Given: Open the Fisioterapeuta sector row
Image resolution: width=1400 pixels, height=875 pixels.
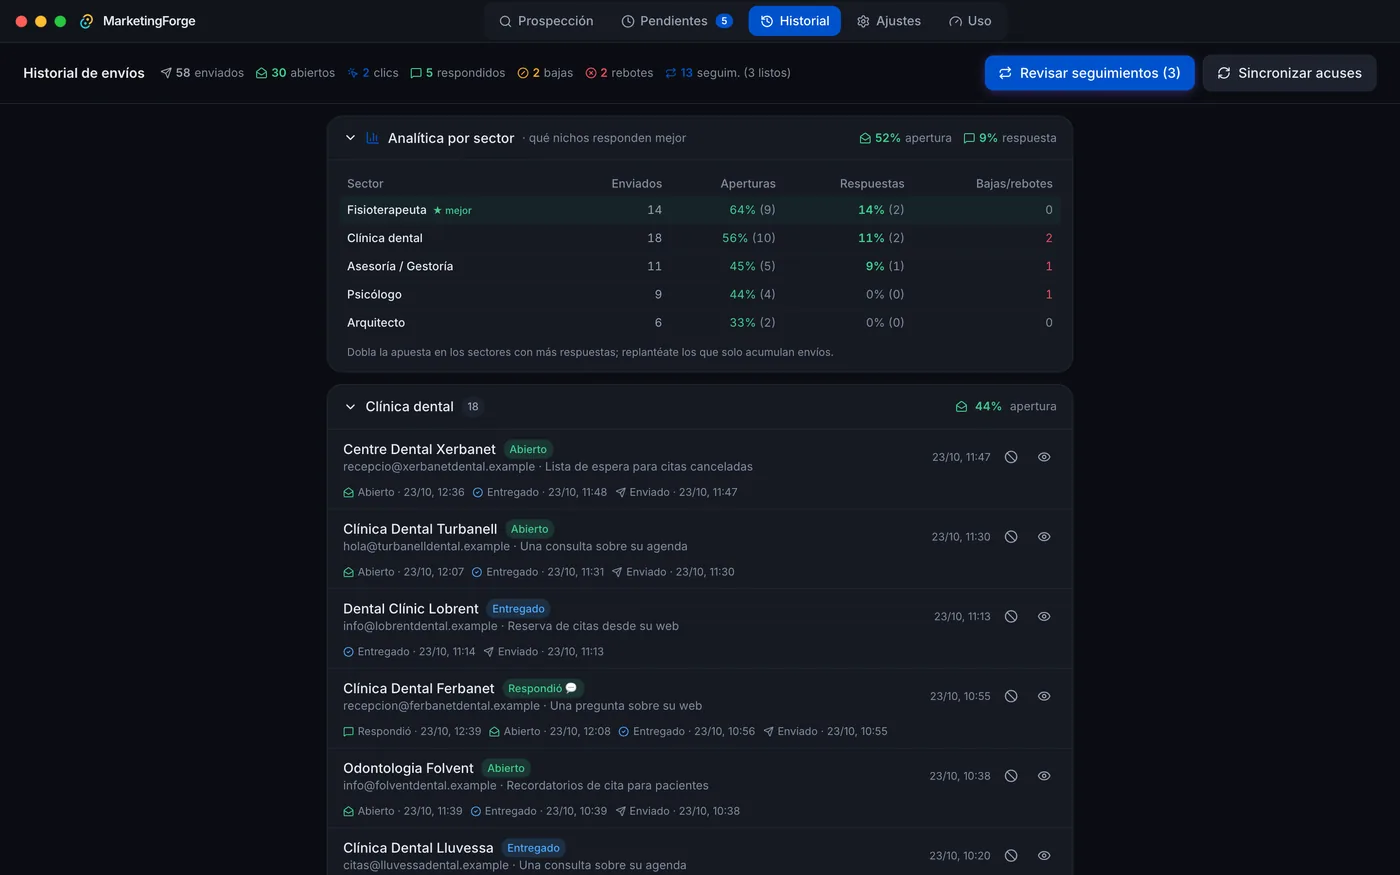Looking at the screenshot, I should pos(699,210).
